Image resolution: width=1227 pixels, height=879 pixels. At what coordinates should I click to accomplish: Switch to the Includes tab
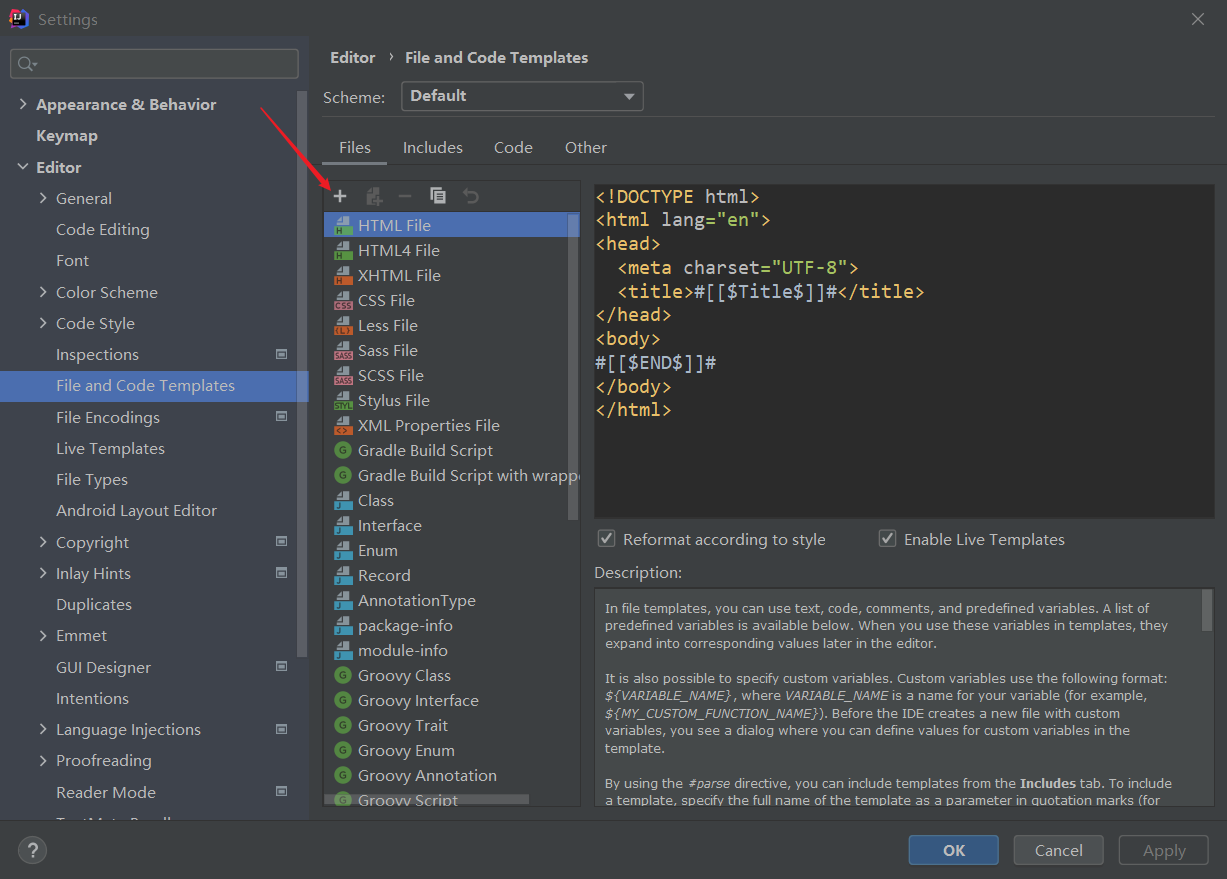432,147
